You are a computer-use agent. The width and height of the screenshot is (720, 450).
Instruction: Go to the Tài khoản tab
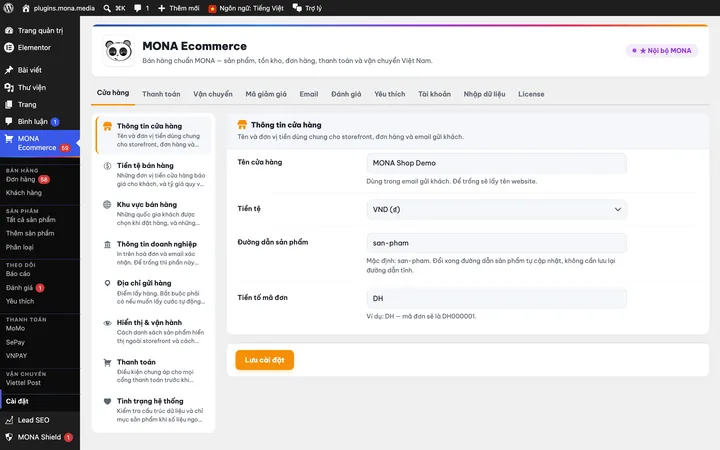point(434,94)
